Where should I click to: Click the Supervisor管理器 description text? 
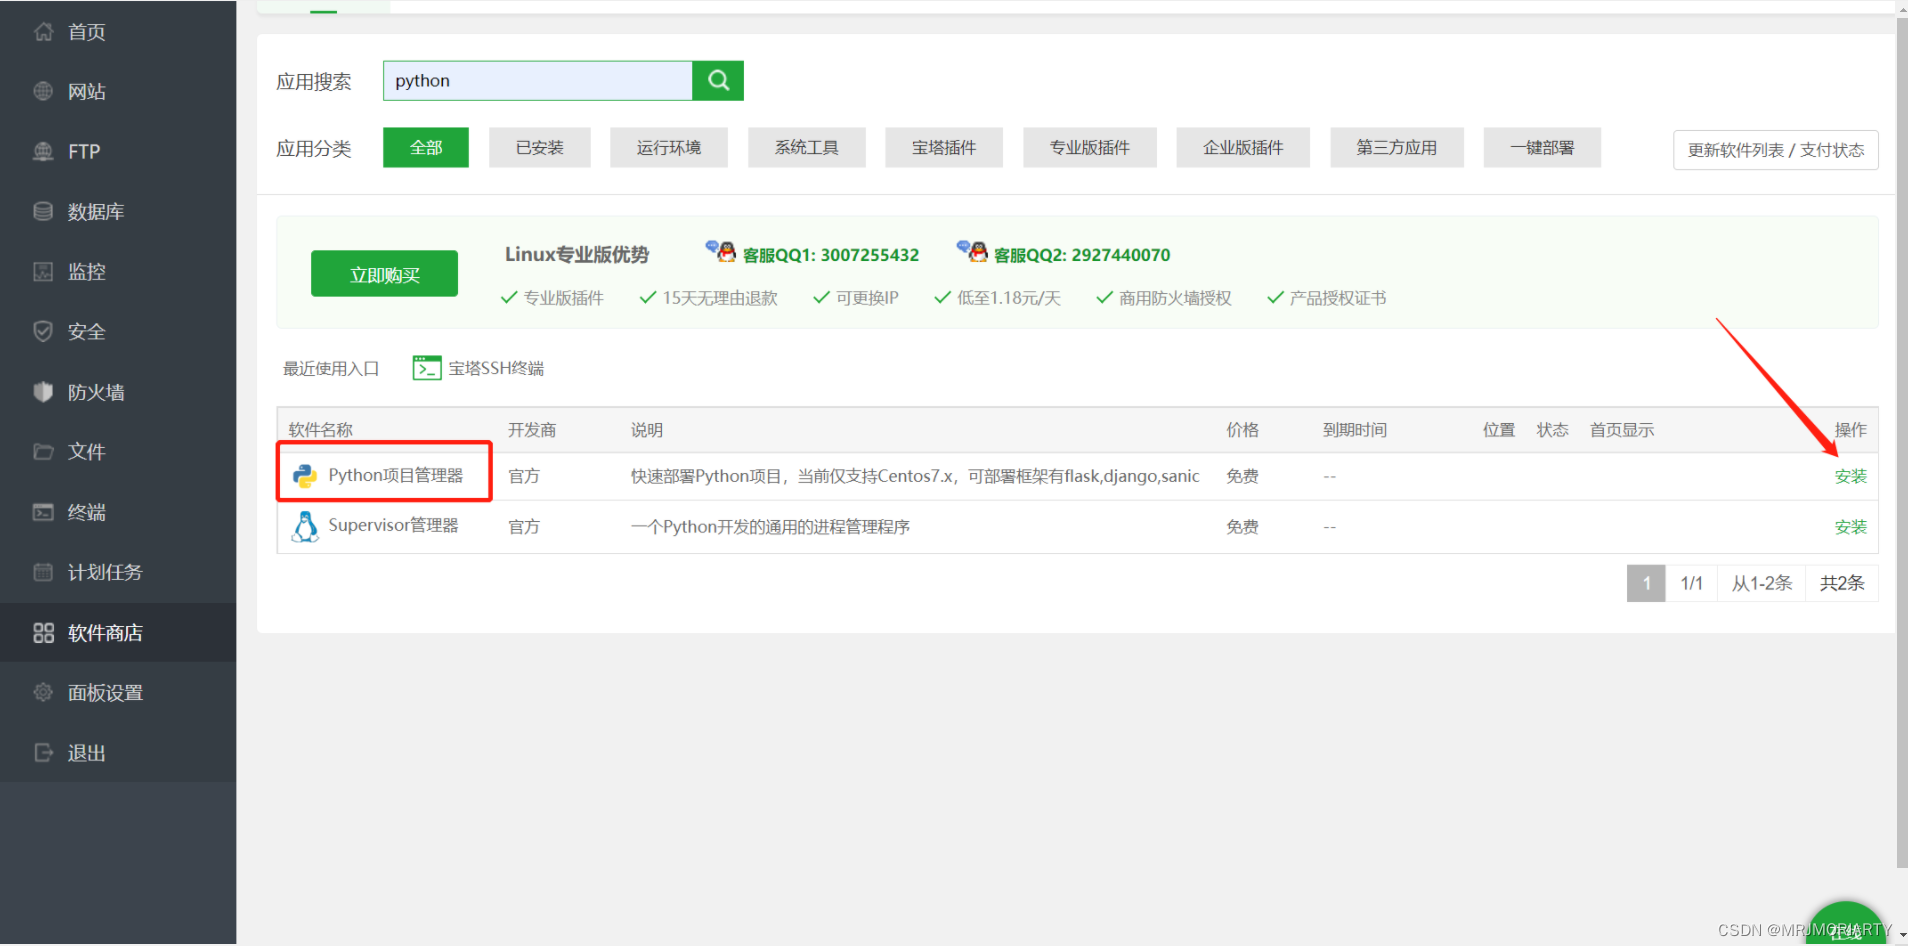tap(770, 527)
